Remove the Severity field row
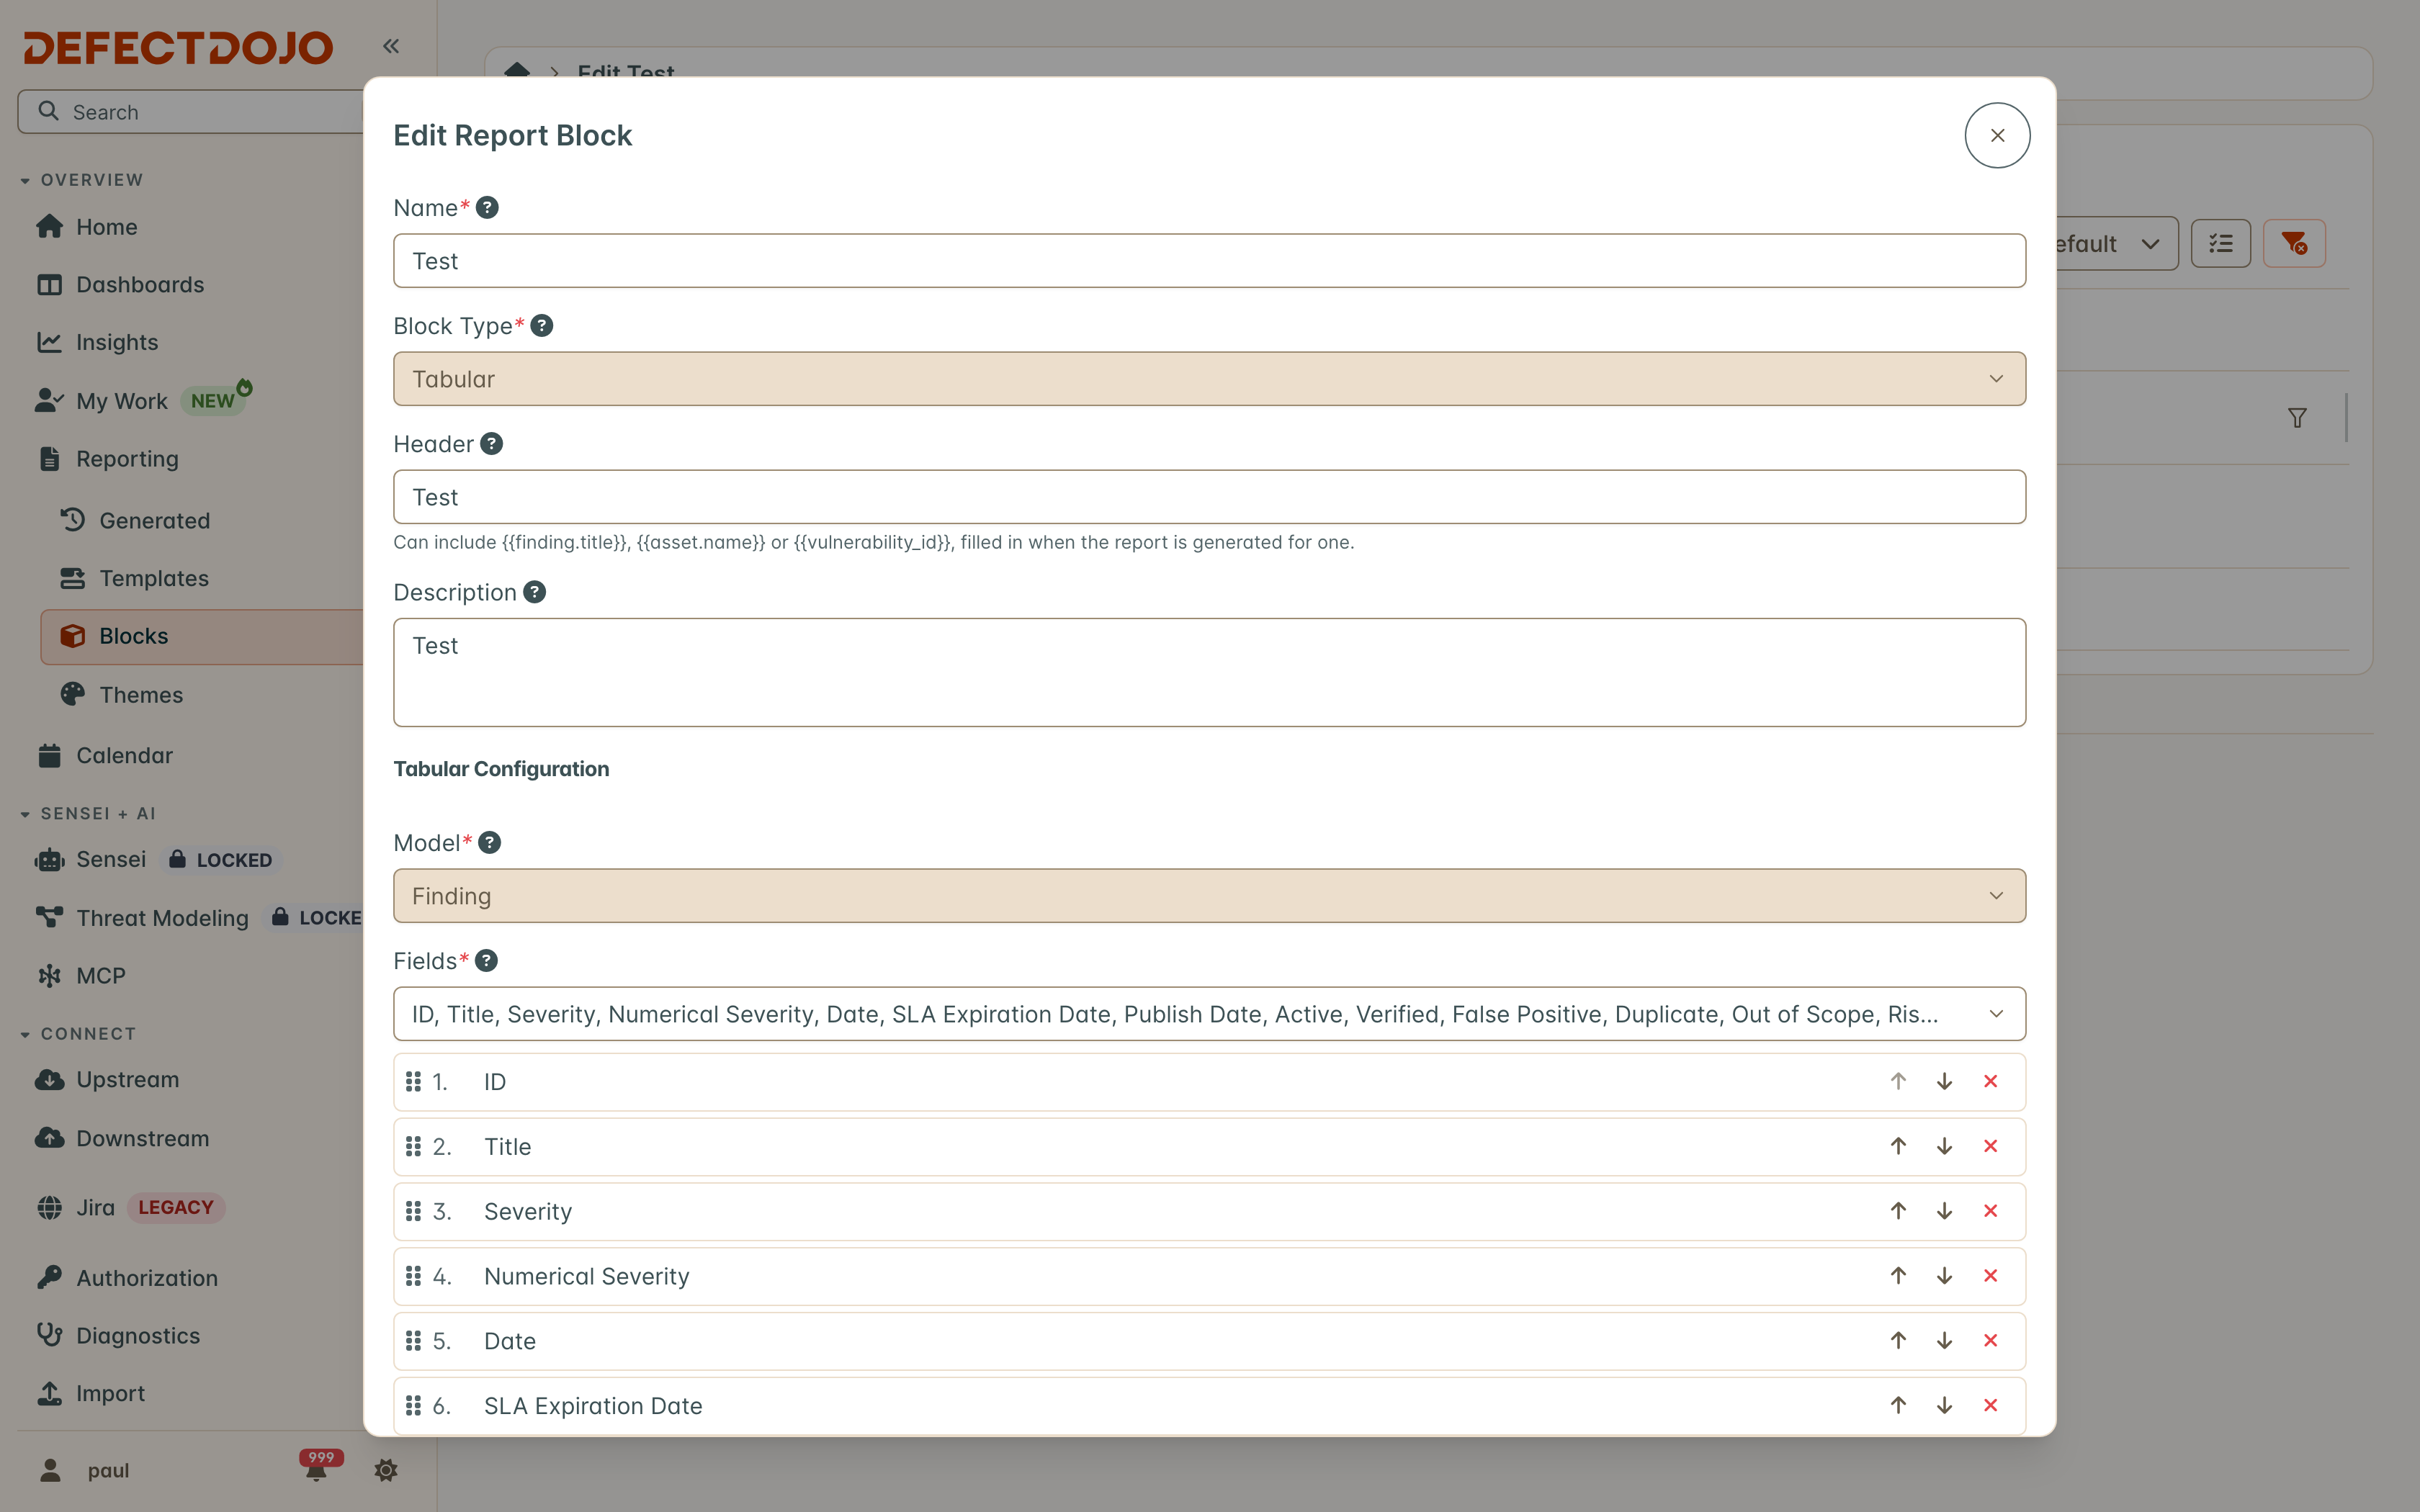Viewport: 2420px width, 1512px height. click(x=1990, y=1211)
